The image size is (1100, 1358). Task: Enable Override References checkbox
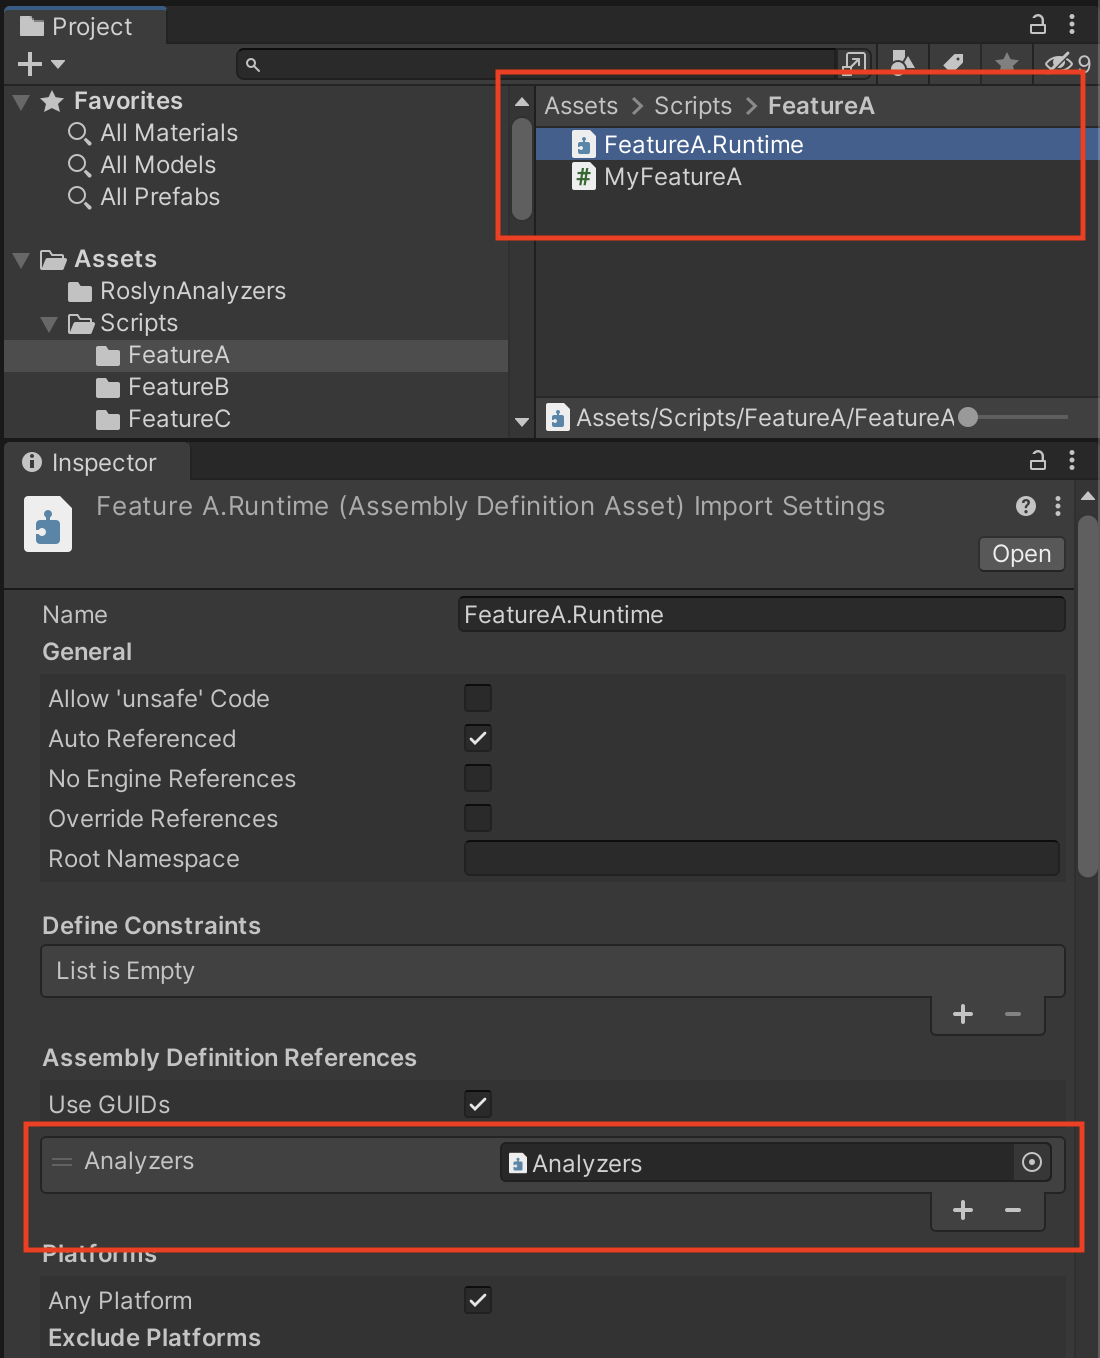478,818
